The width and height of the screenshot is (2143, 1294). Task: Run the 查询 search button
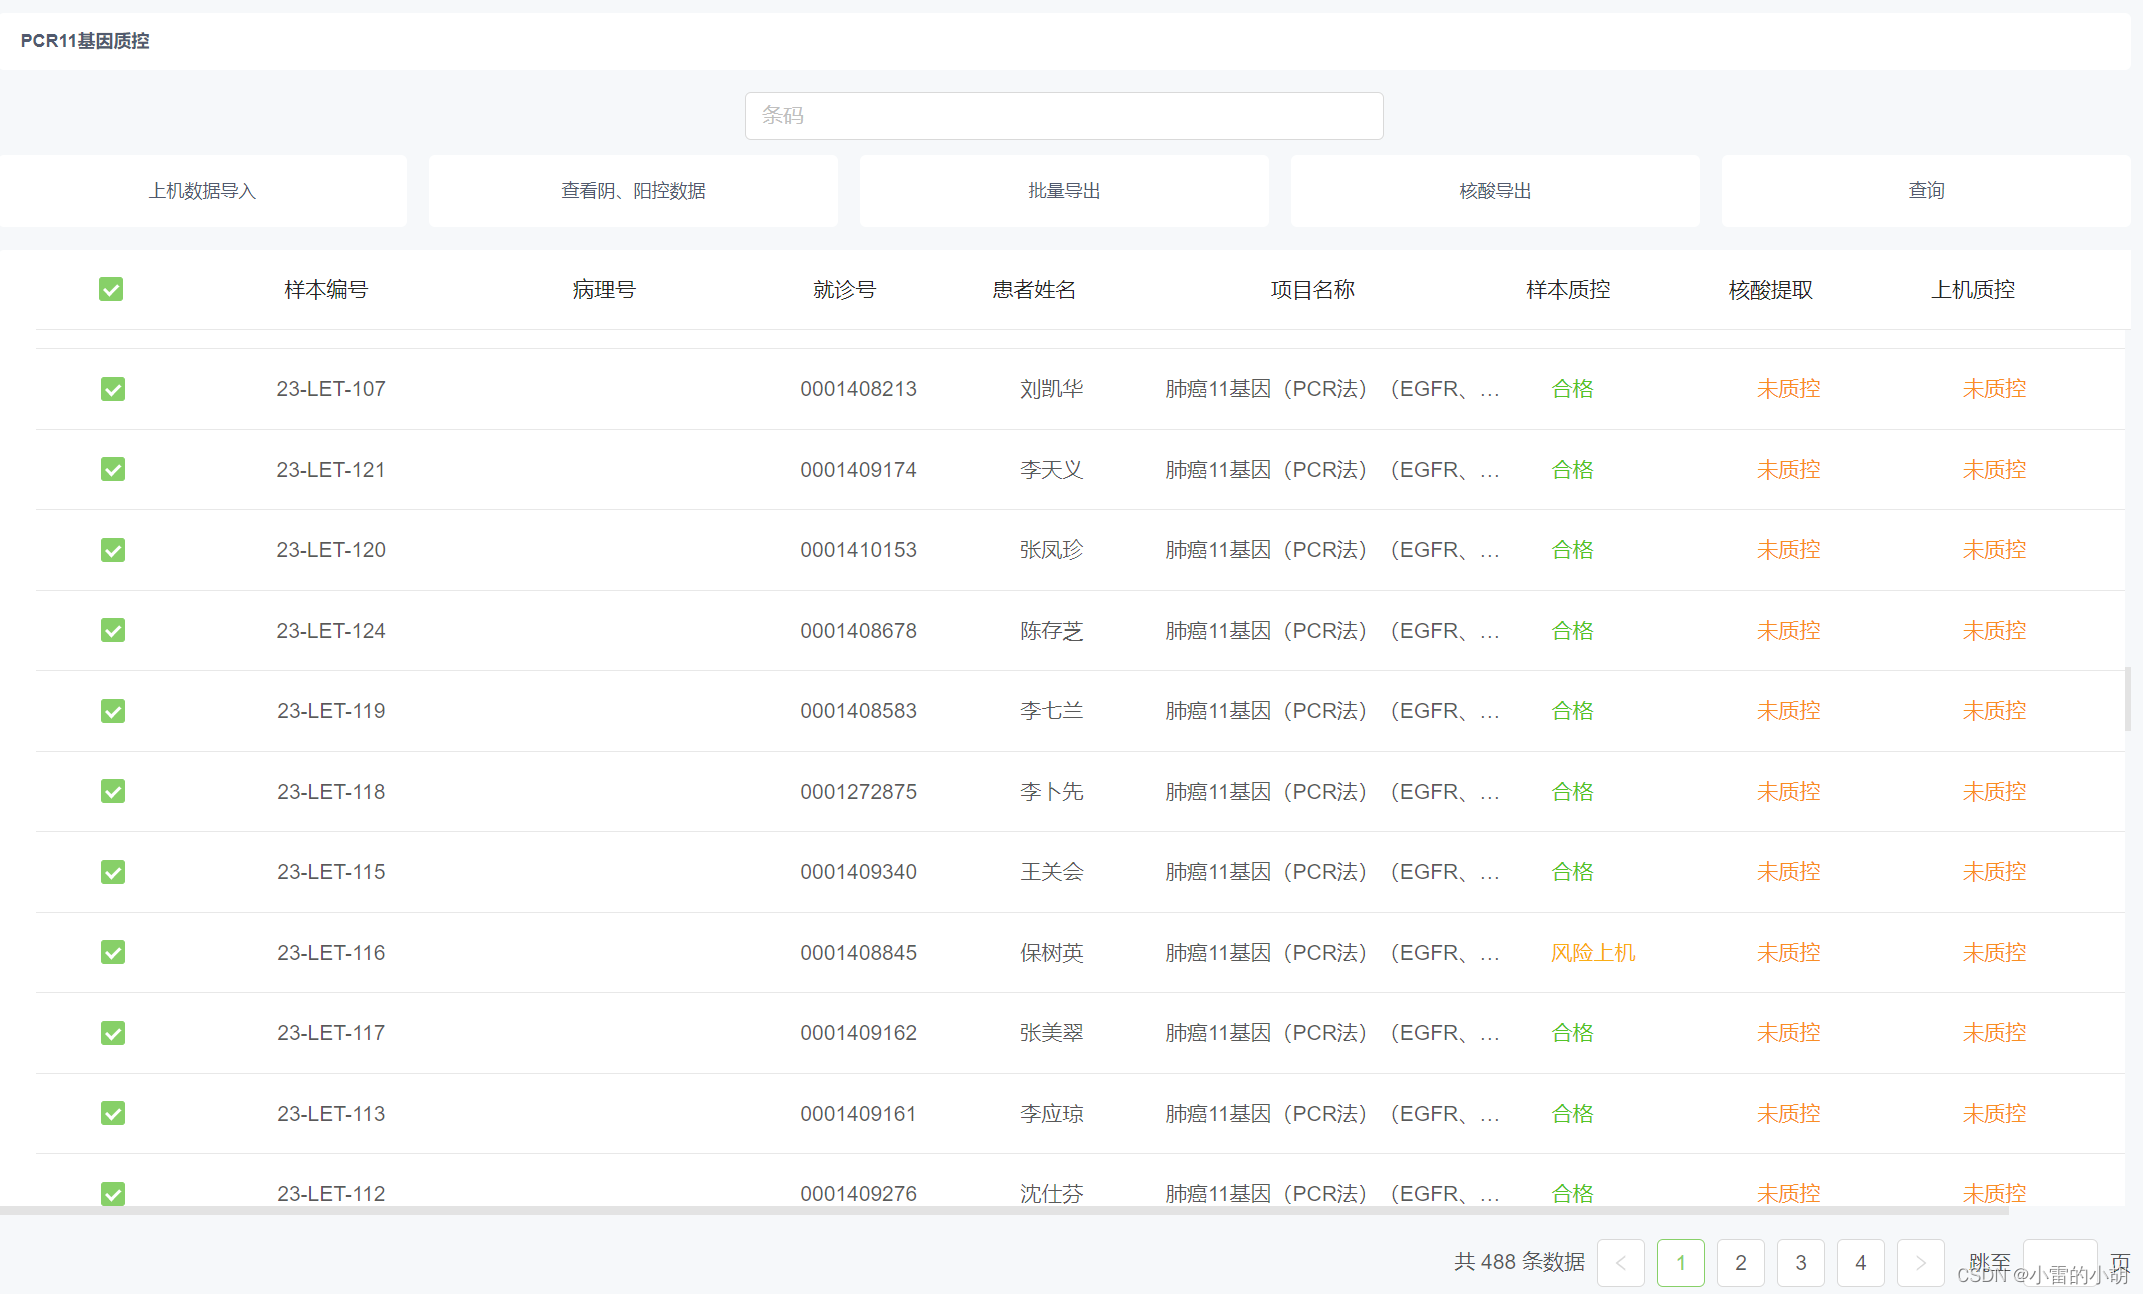(x=1926, y=191)
